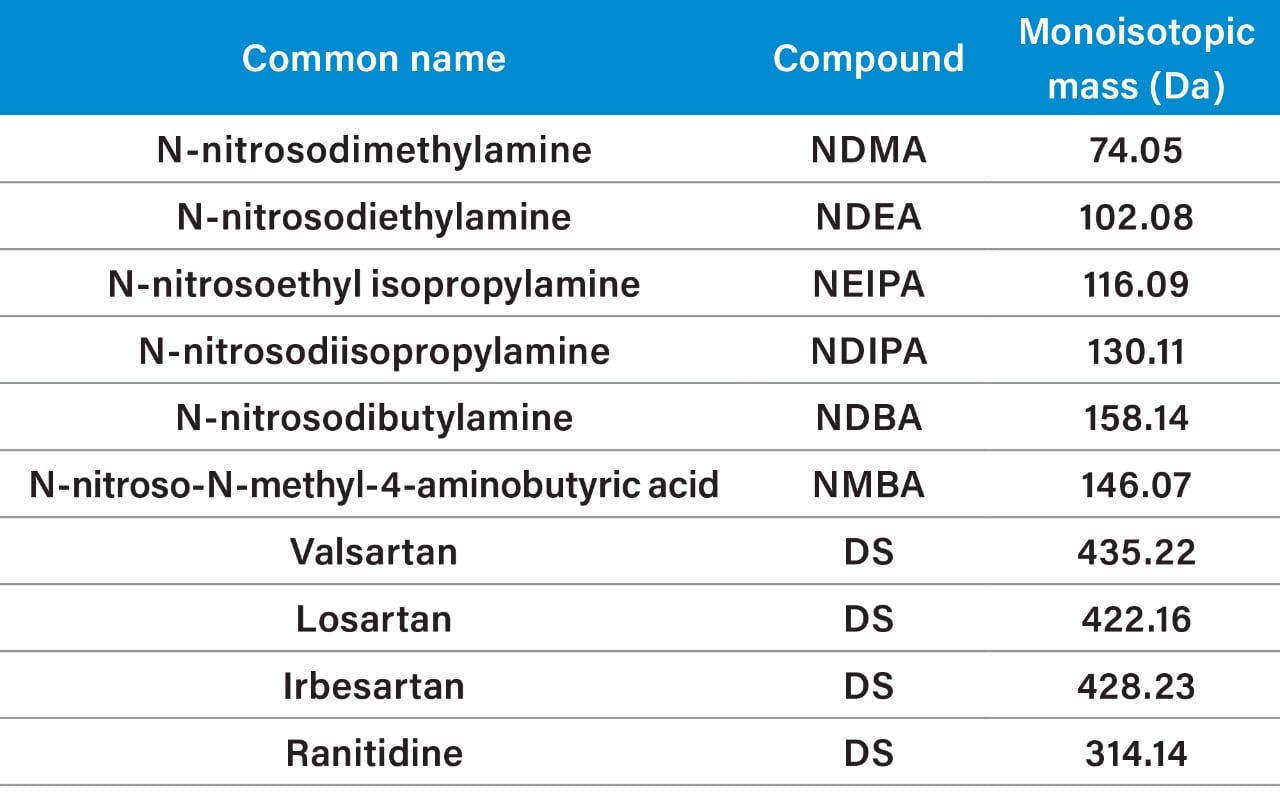Click the N-nitrosoethyl isopropylamine name

[x=374, y=284]
